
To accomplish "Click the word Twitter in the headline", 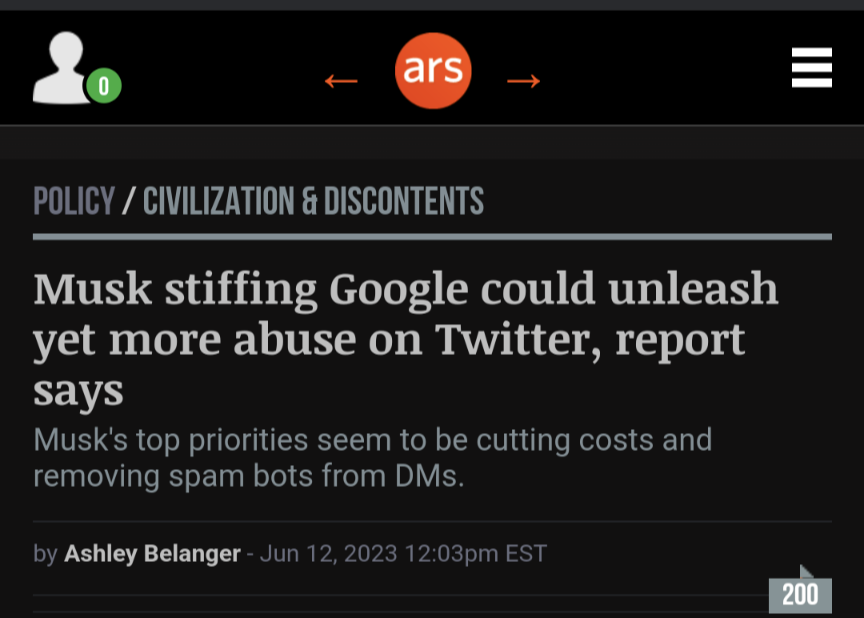I will (x=518, y=340).
